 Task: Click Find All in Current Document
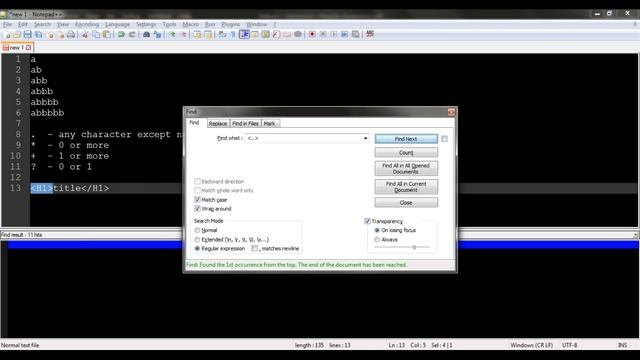406,187
